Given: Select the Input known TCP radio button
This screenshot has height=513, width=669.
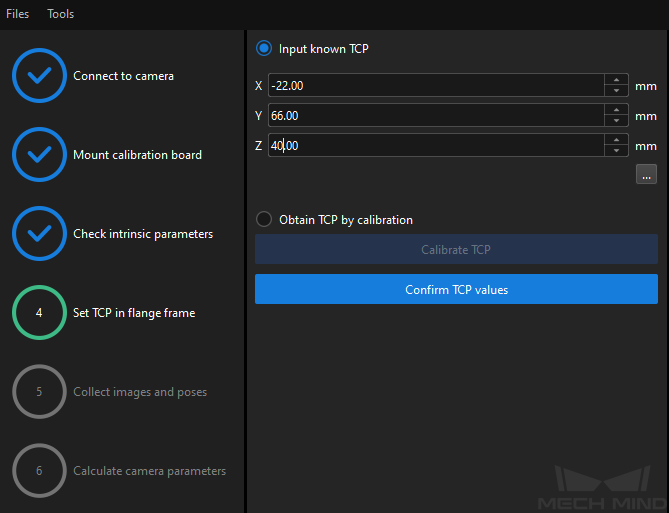Looking at the screenshot, I should 264,49.
